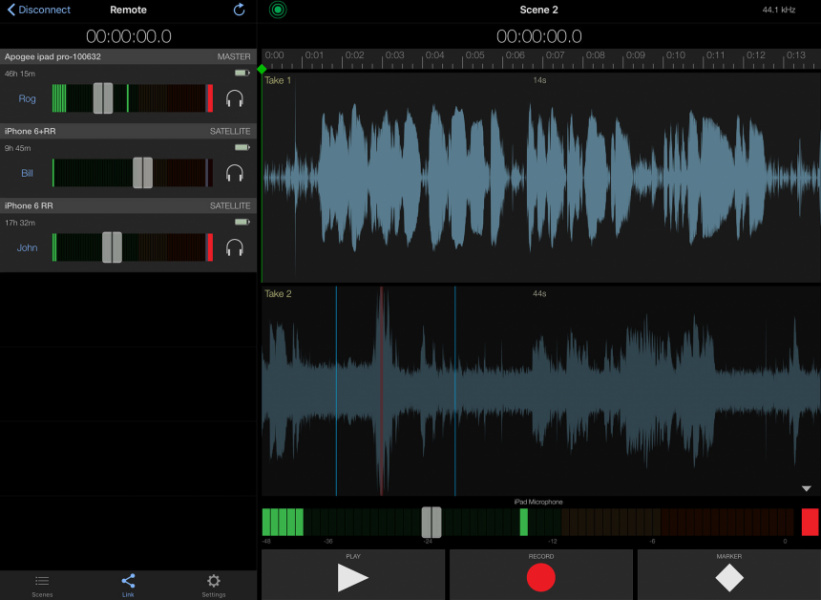
Task: Tap the red clip light on iPad Microphone meter
Action: click(x=809, y=520)
